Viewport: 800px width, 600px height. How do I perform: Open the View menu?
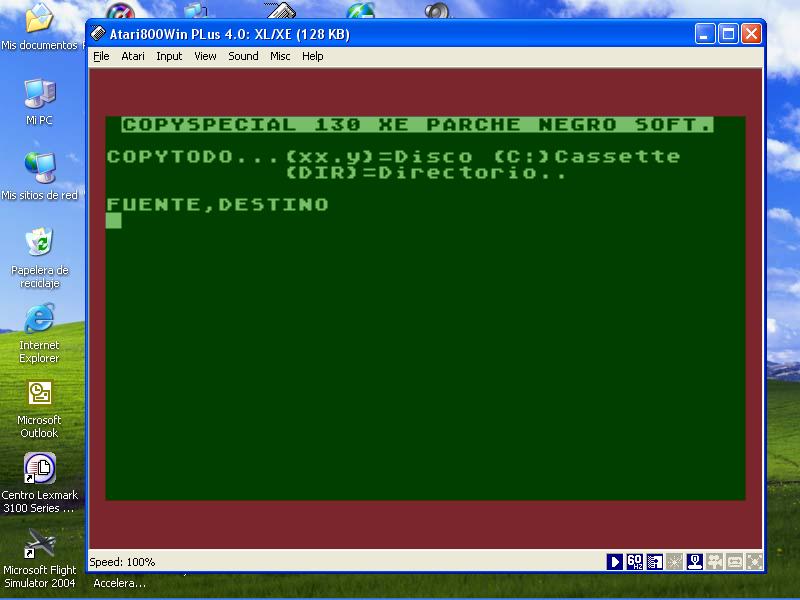[205, 56]
